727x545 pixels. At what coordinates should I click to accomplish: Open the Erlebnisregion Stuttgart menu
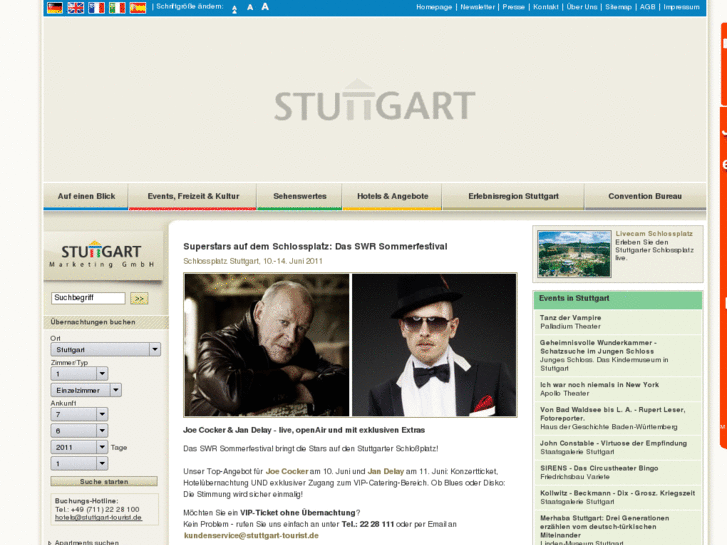513,196
